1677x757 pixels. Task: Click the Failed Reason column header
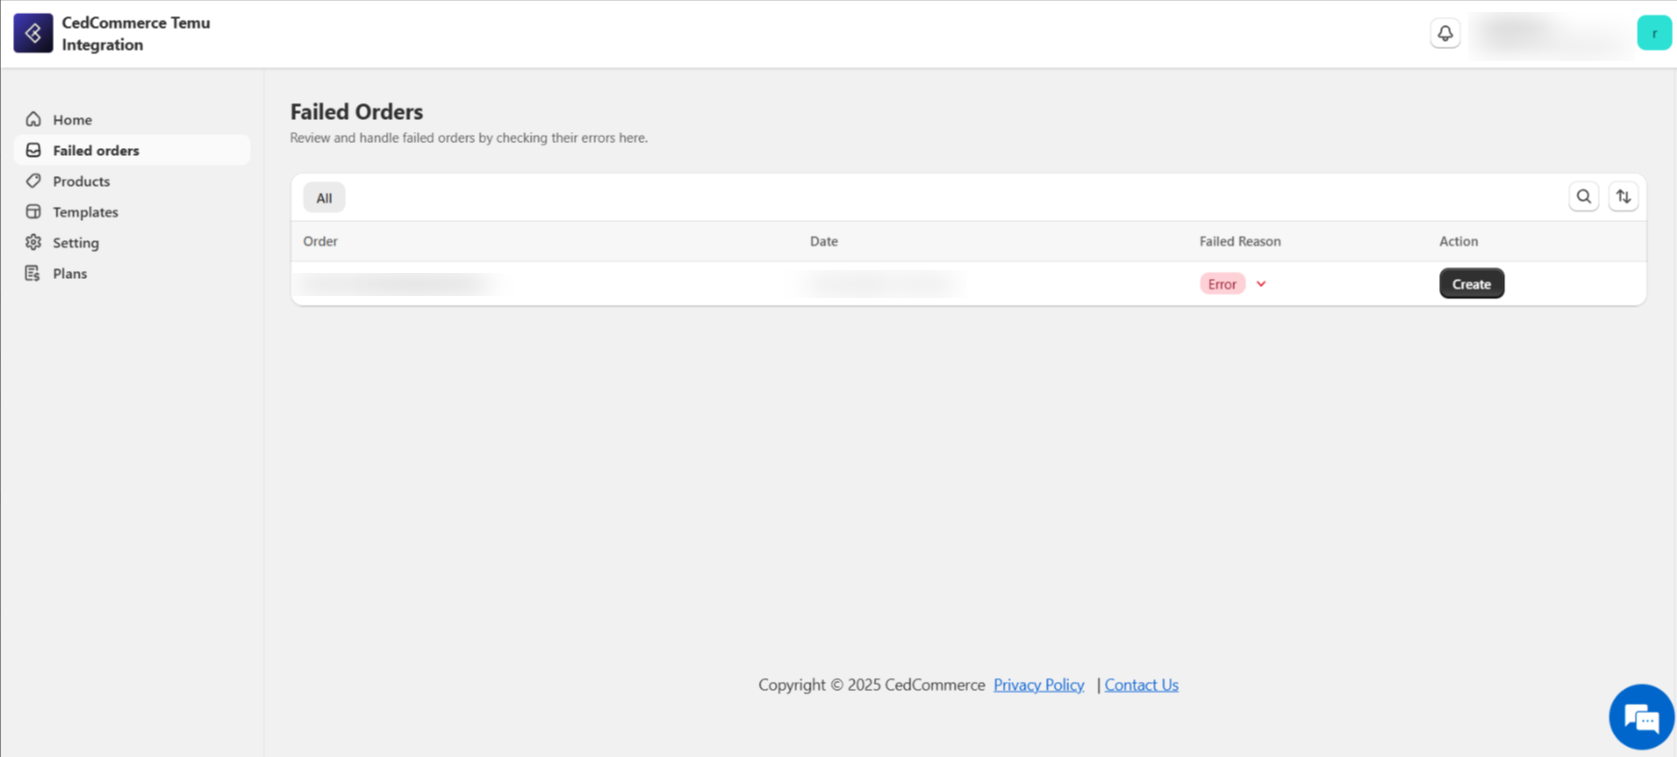click(1240, 241)
